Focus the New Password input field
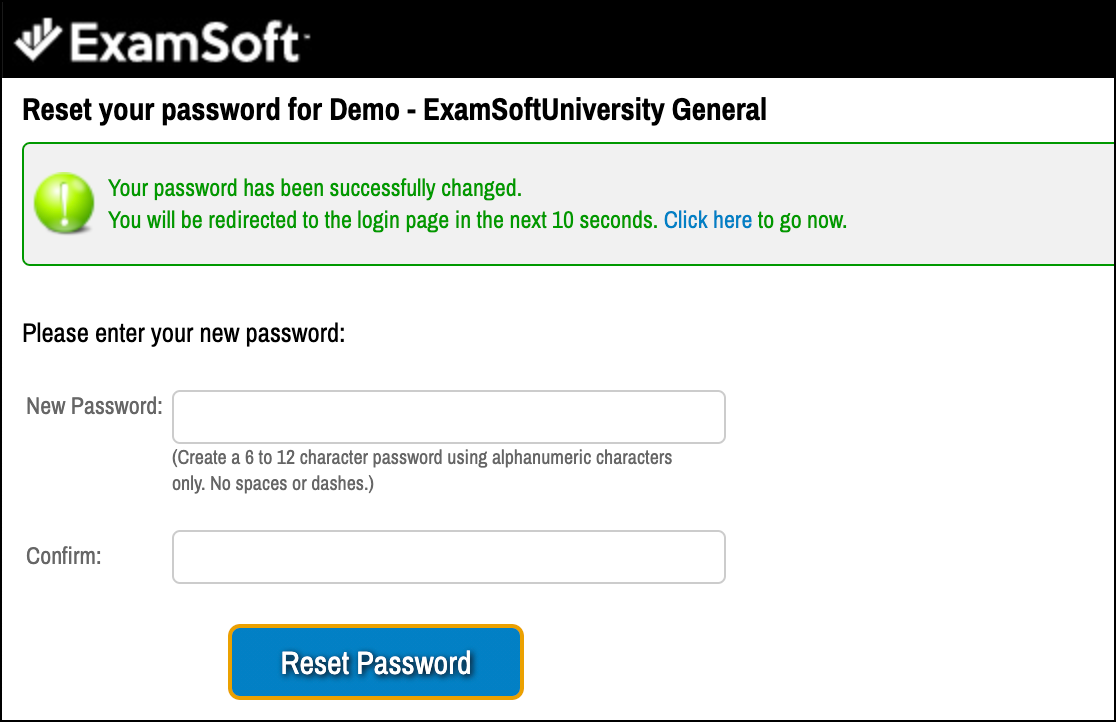The width and height of the screenshot is (1116, 722). (x=448, y=417)
